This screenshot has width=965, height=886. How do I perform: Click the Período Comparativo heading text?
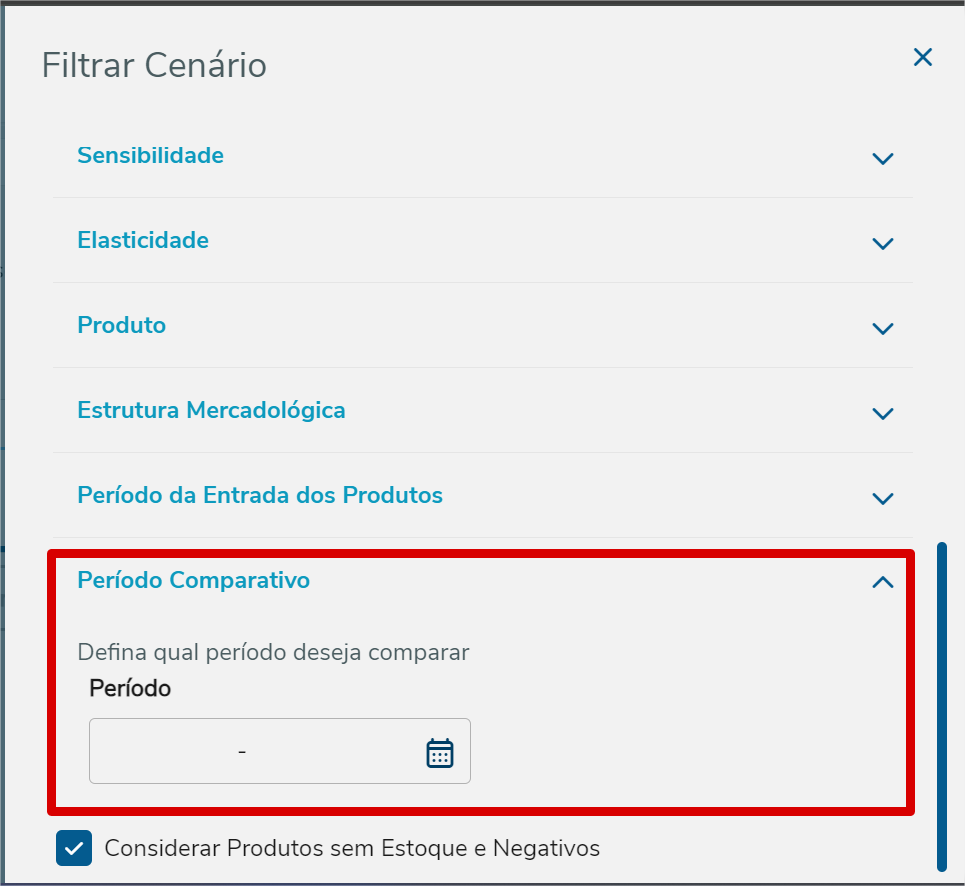coord(193,580)
